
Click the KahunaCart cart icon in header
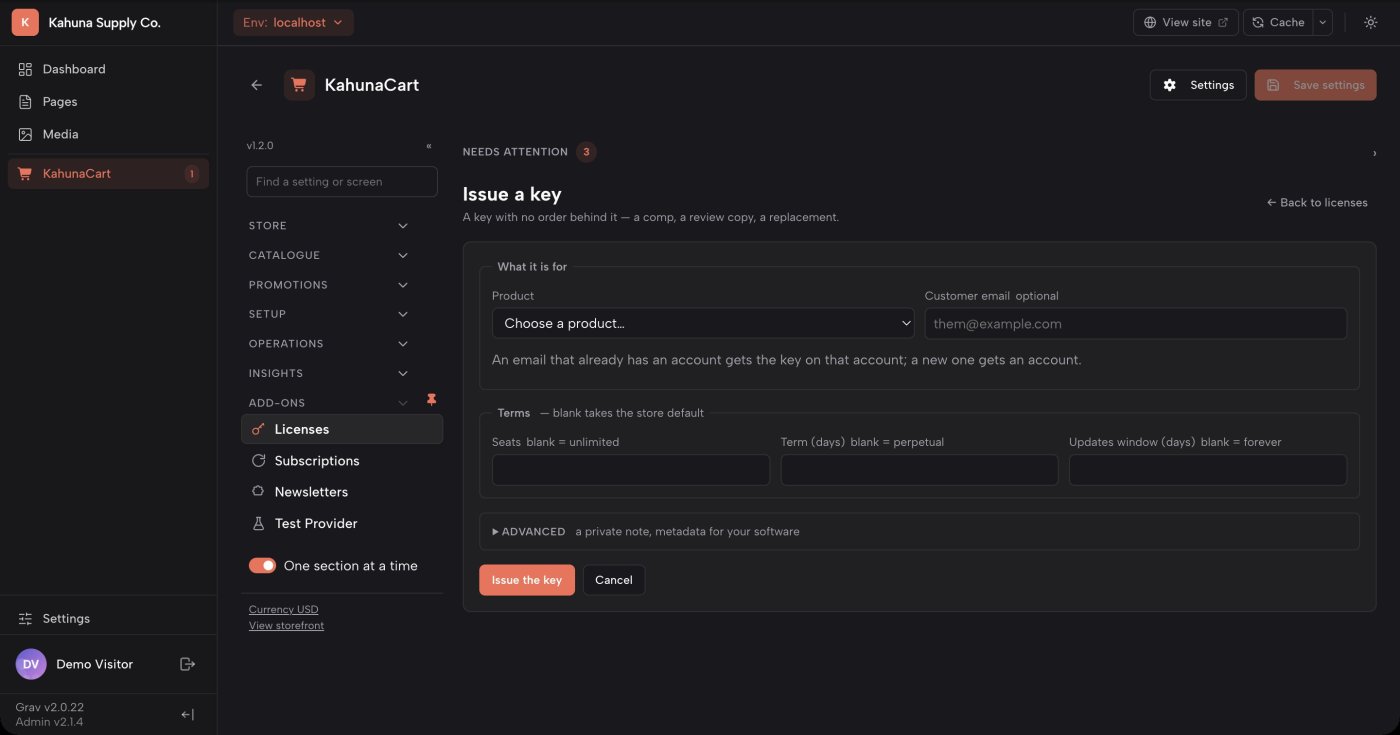(x=299, y=85)
